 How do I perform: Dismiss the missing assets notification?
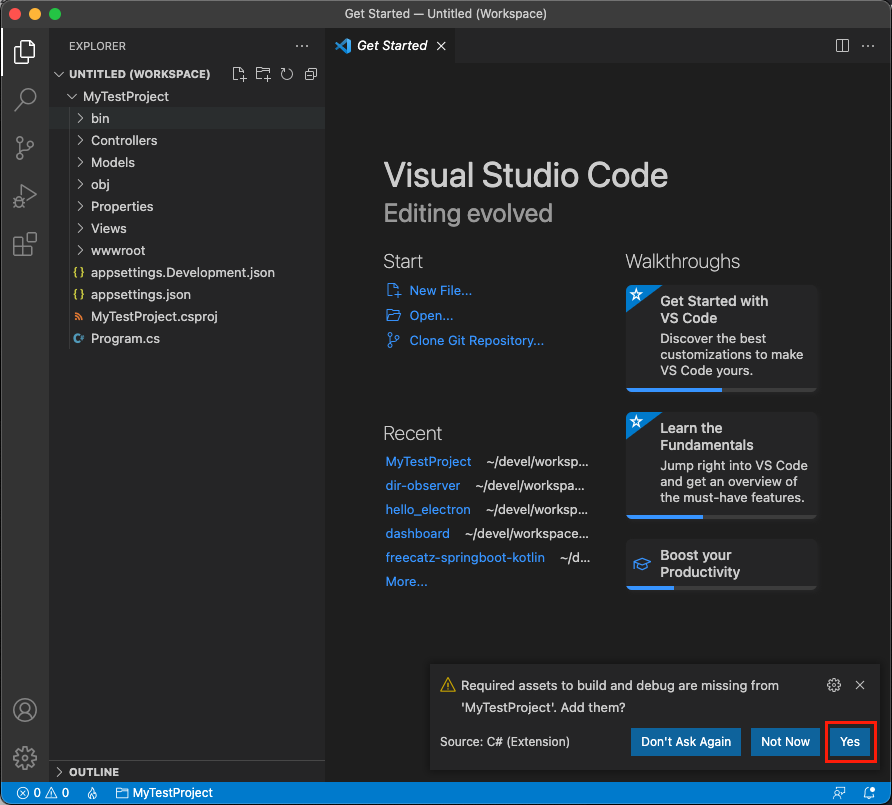(x=860, y=685)
